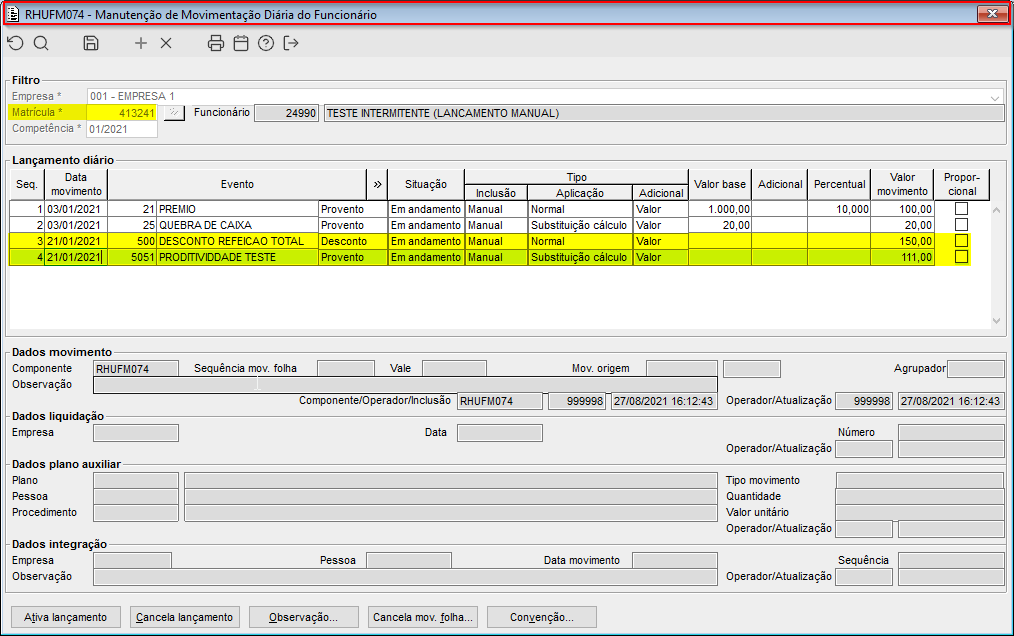Add a new record with plus icon
This screenshot has height=636, width=1014.
141,43
